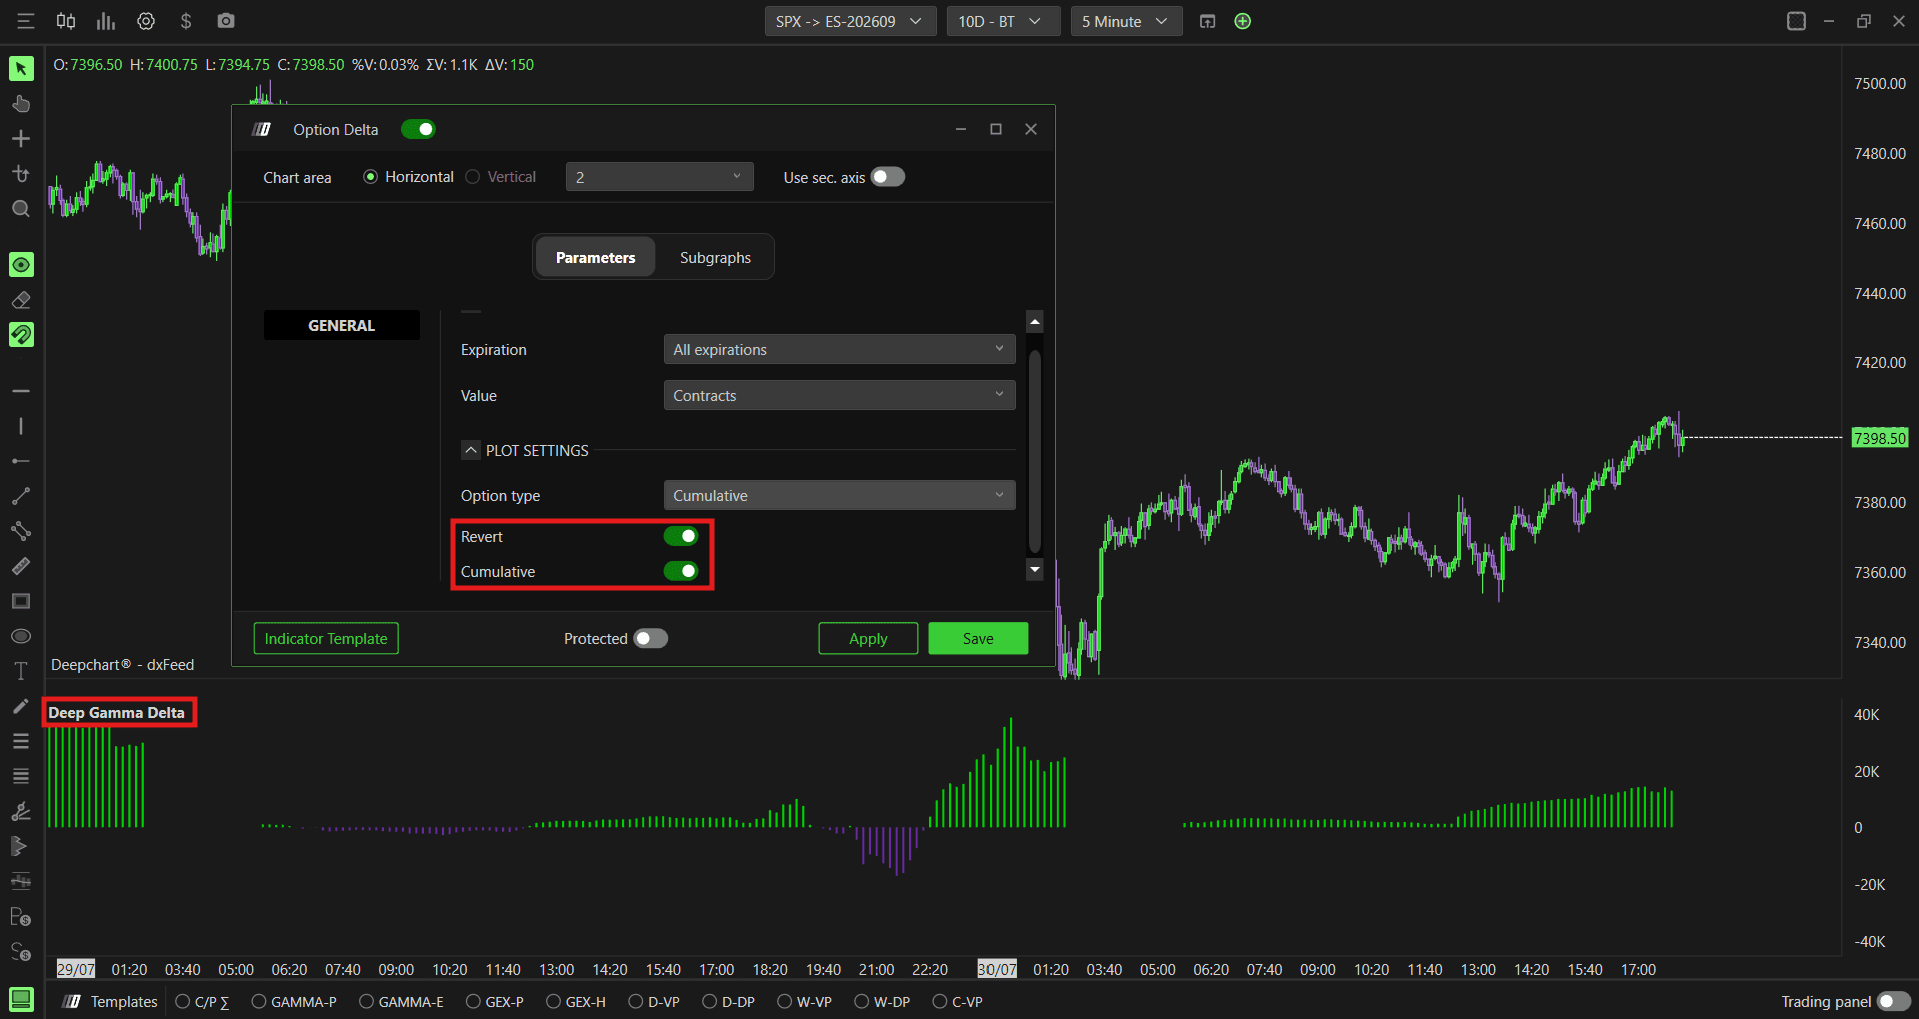Select the ellipse drawing tool

click(21, 636)
